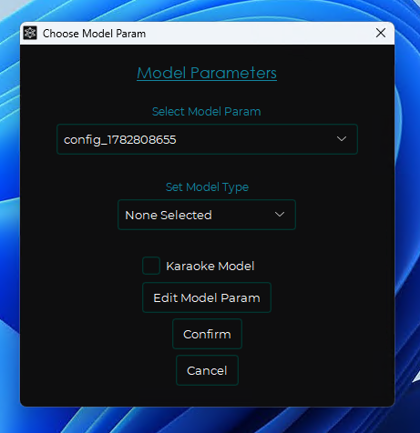Enable the Karaoke Model checkbox

(151, 266)
